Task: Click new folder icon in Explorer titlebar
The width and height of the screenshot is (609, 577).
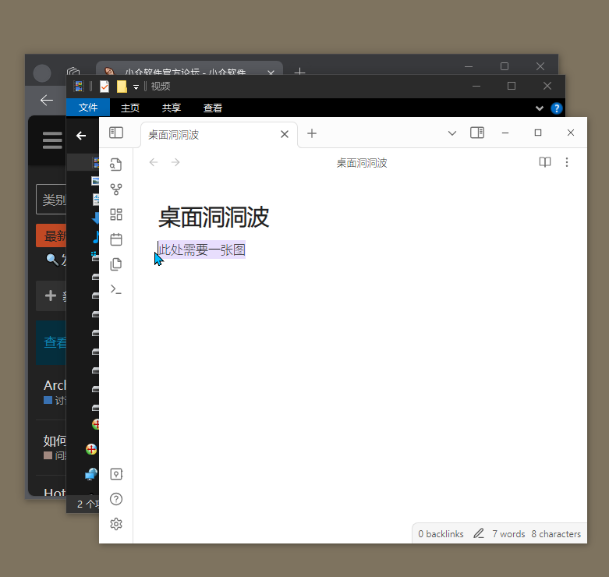Action: coord(122,86)
